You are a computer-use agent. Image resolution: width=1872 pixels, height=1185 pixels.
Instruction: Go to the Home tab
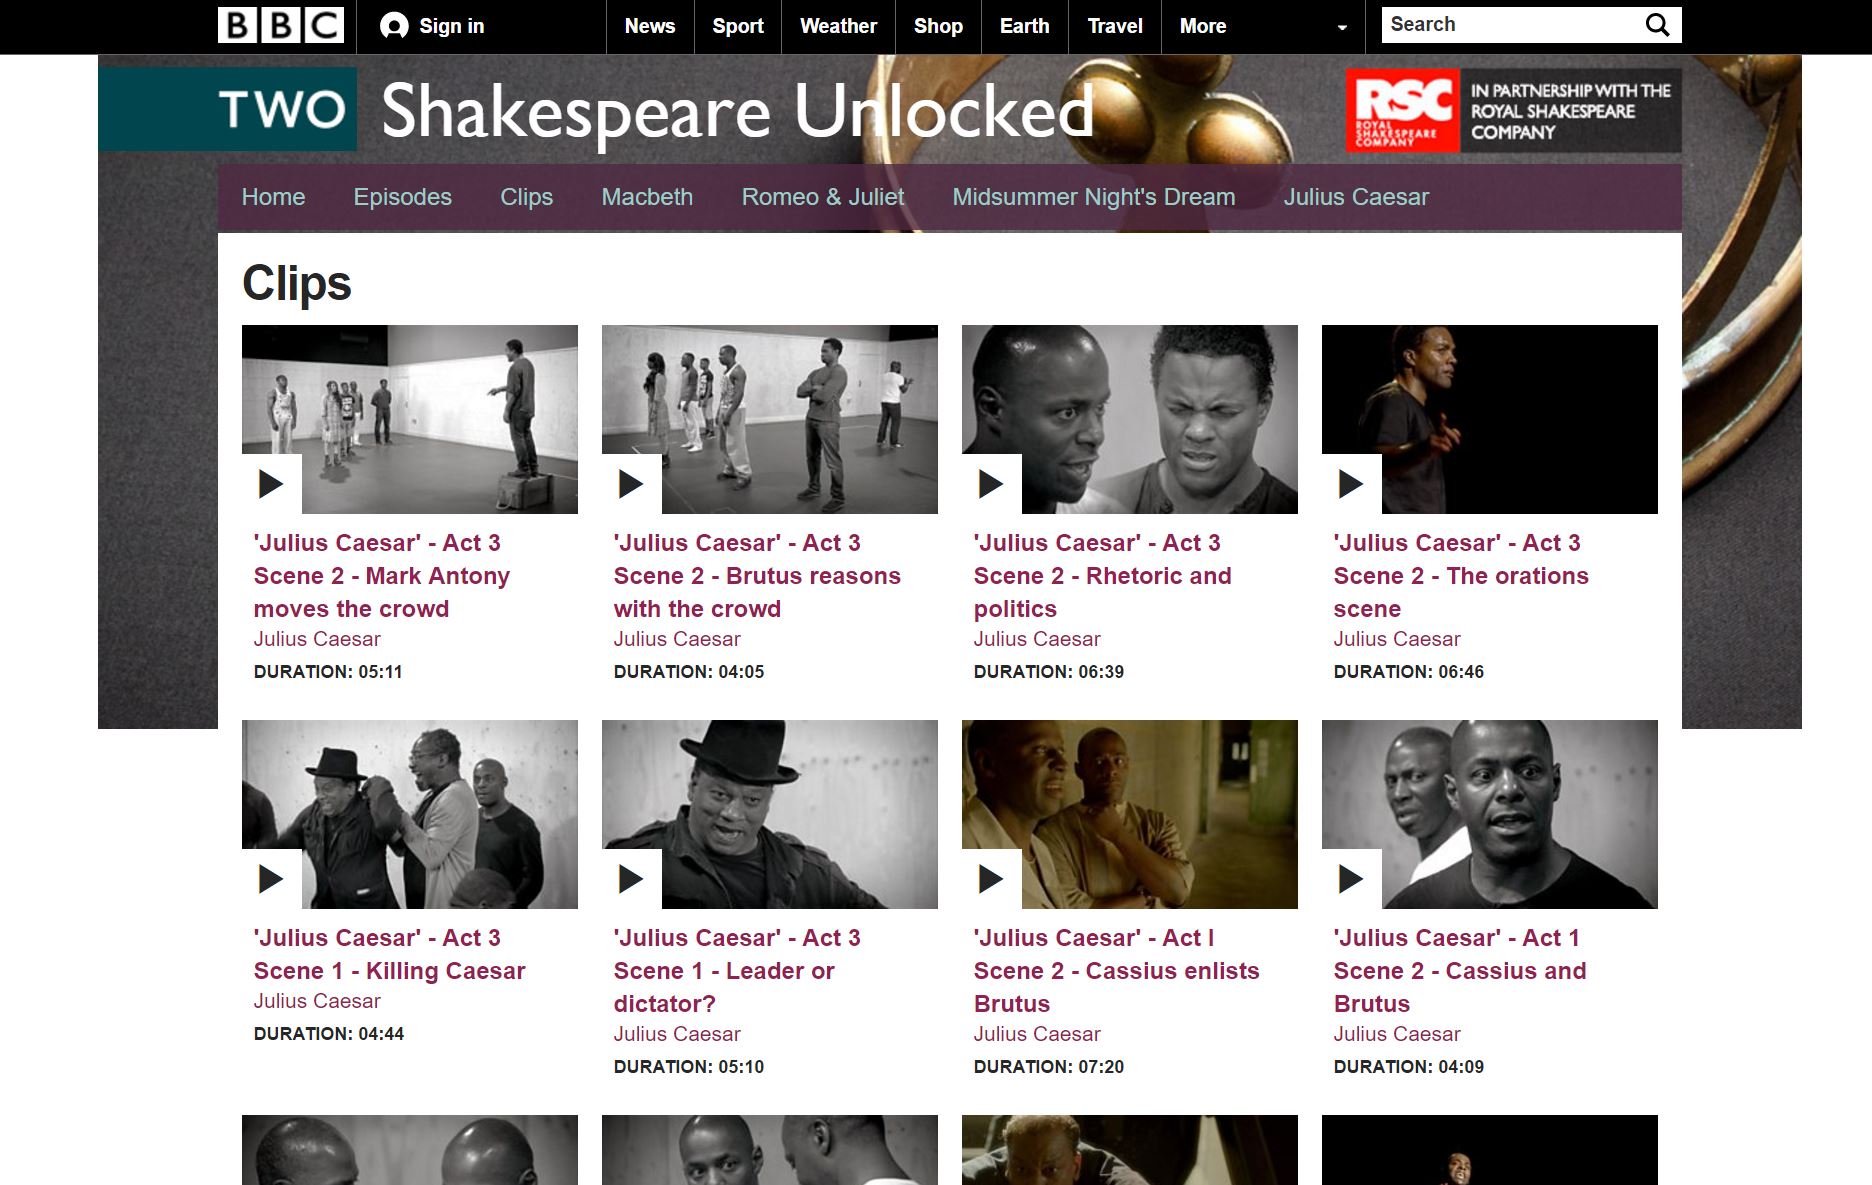273,197
